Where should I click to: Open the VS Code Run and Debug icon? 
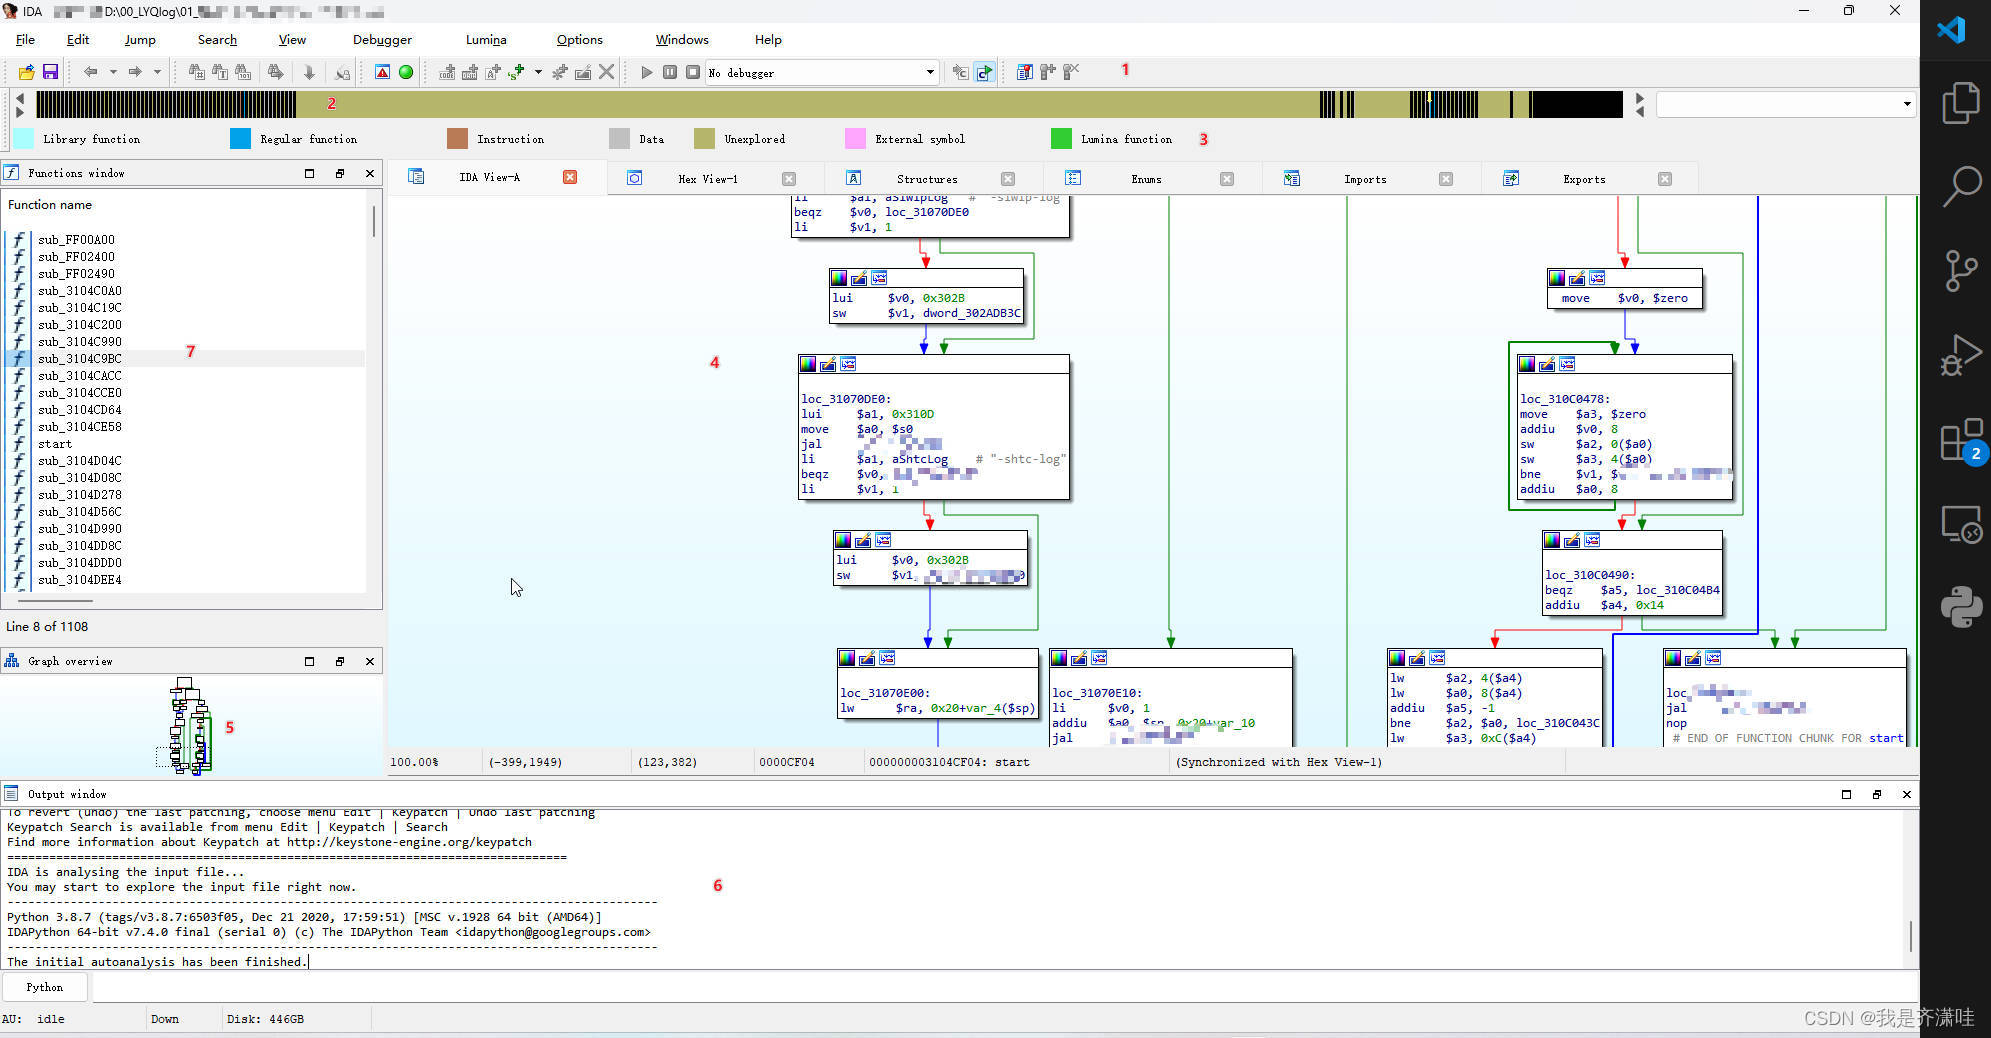click(1960, 355)
